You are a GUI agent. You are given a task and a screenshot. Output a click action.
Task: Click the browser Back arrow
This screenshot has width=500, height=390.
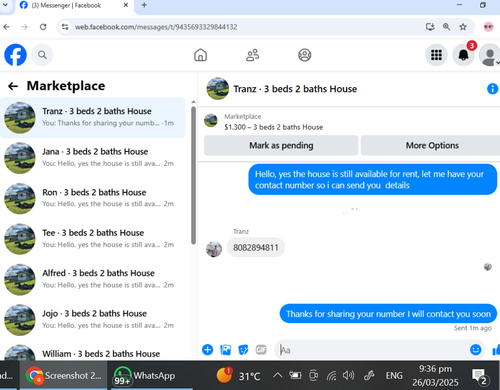click(7, 27)
